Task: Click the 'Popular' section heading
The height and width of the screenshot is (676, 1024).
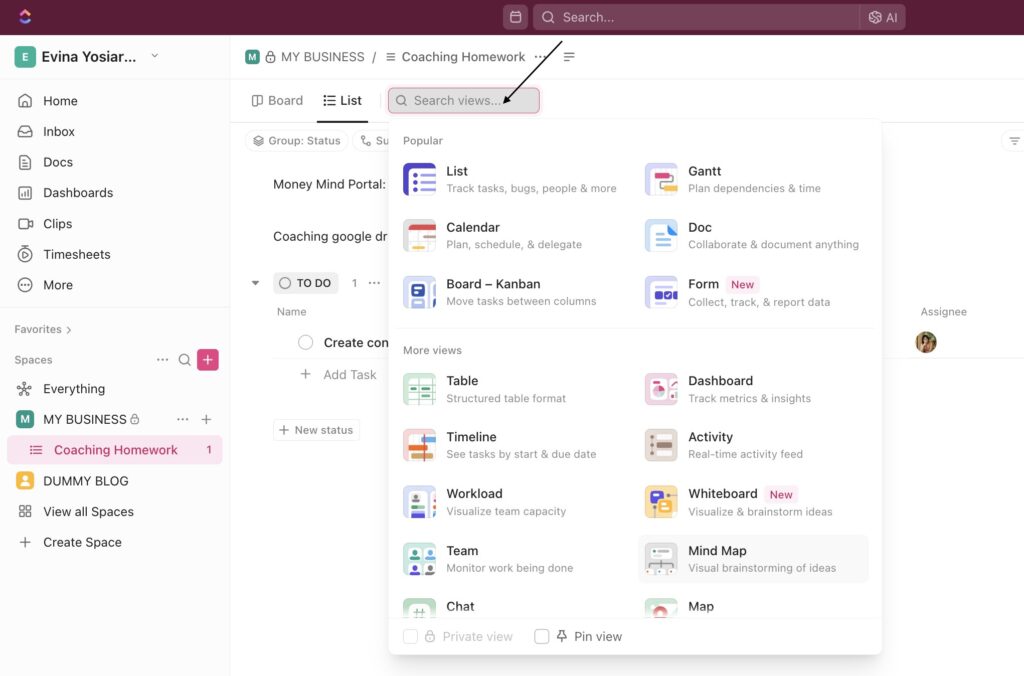Action: [423, 140]
